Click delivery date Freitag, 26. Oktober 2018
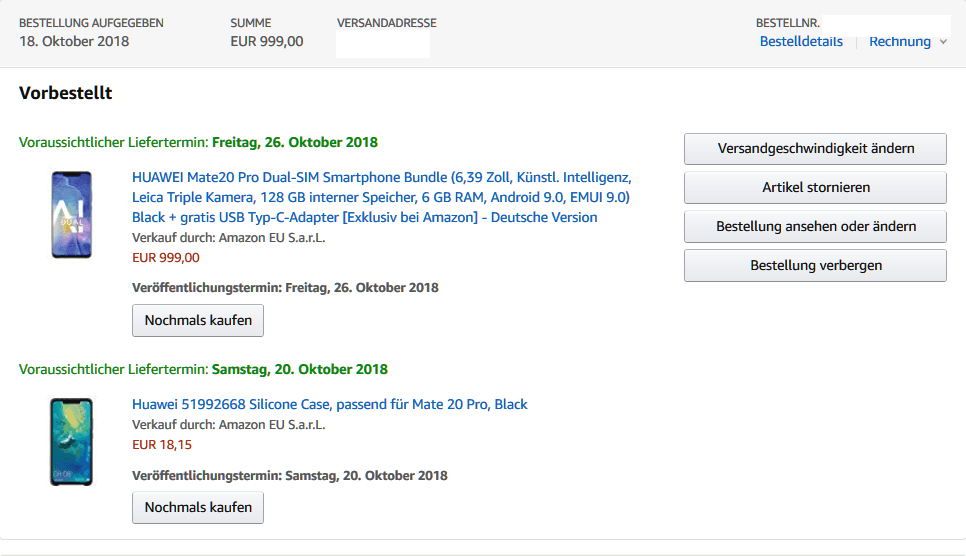Image resolution: width=966 pixels, height=556 pixels. [x=294, y=142]
